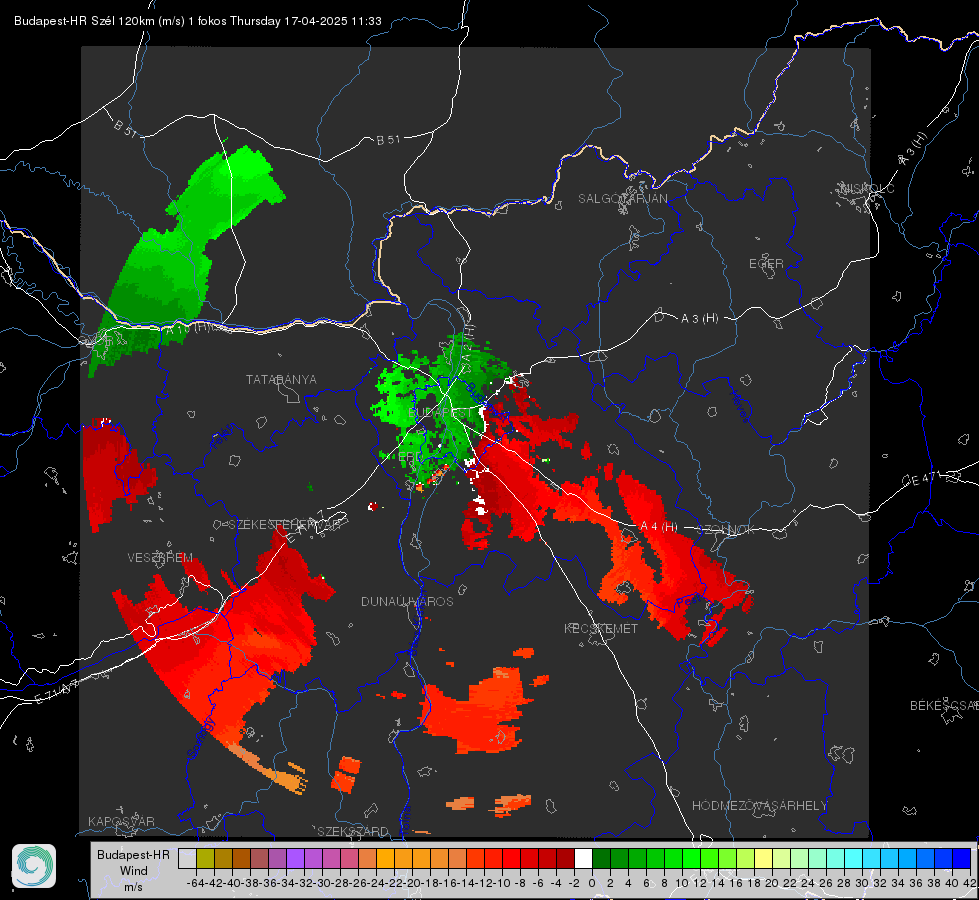979x900 pixels.
Task: Click the KECSKEMÉT city label
Action: coord(601,628)
